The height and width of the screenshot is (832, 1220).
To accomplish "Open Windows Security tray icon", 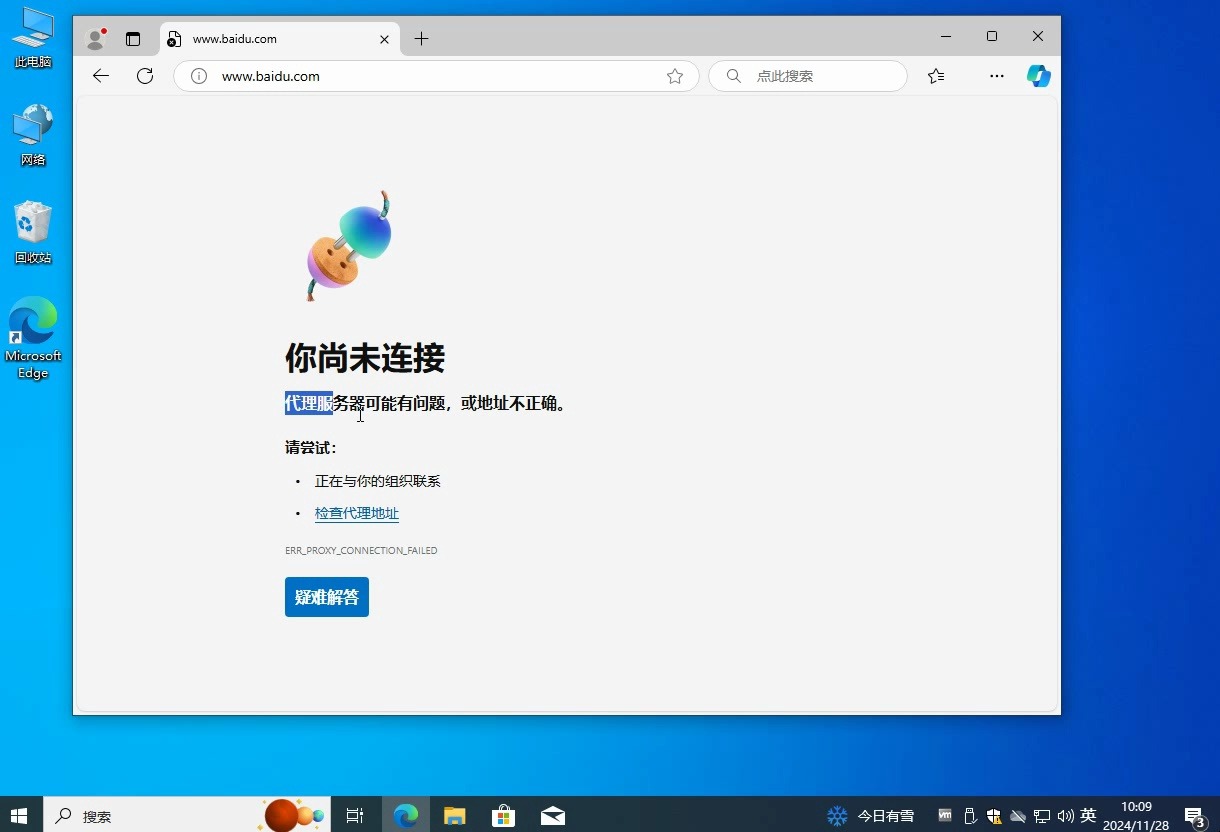I will 994,816.
